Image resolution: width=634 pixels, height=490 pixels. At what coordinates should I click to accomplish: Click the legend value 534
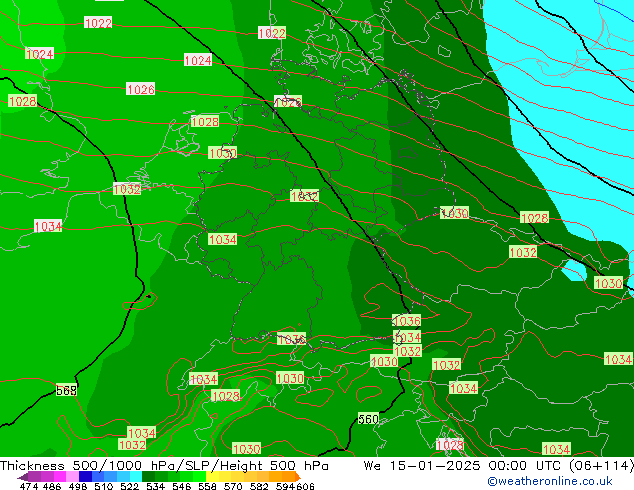156,486
